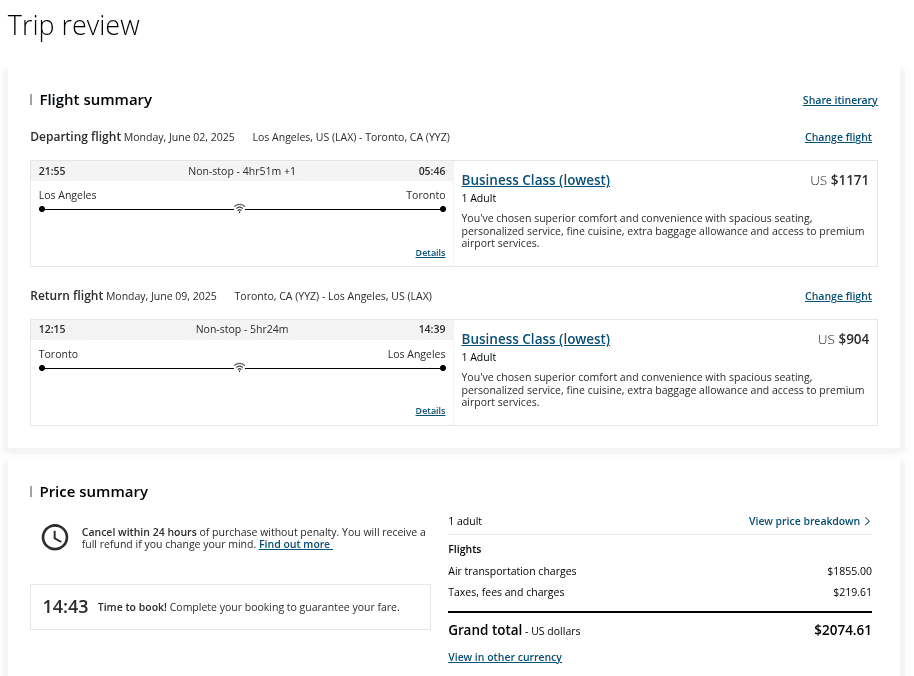Select the Grand total amount $2074.61

[x=843, y=630]
